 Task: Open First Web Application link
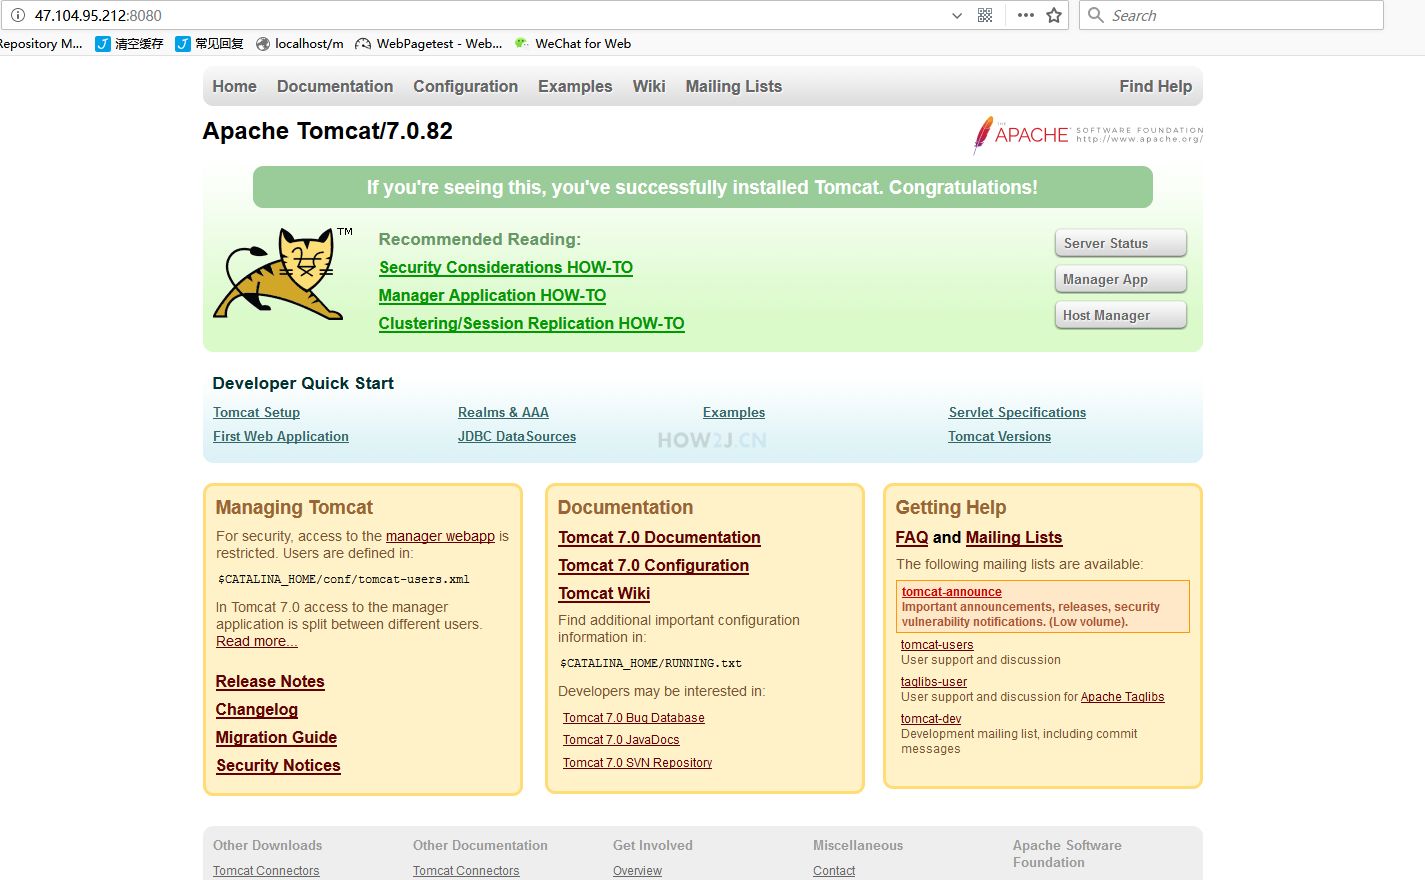click(x=281, y=437)
